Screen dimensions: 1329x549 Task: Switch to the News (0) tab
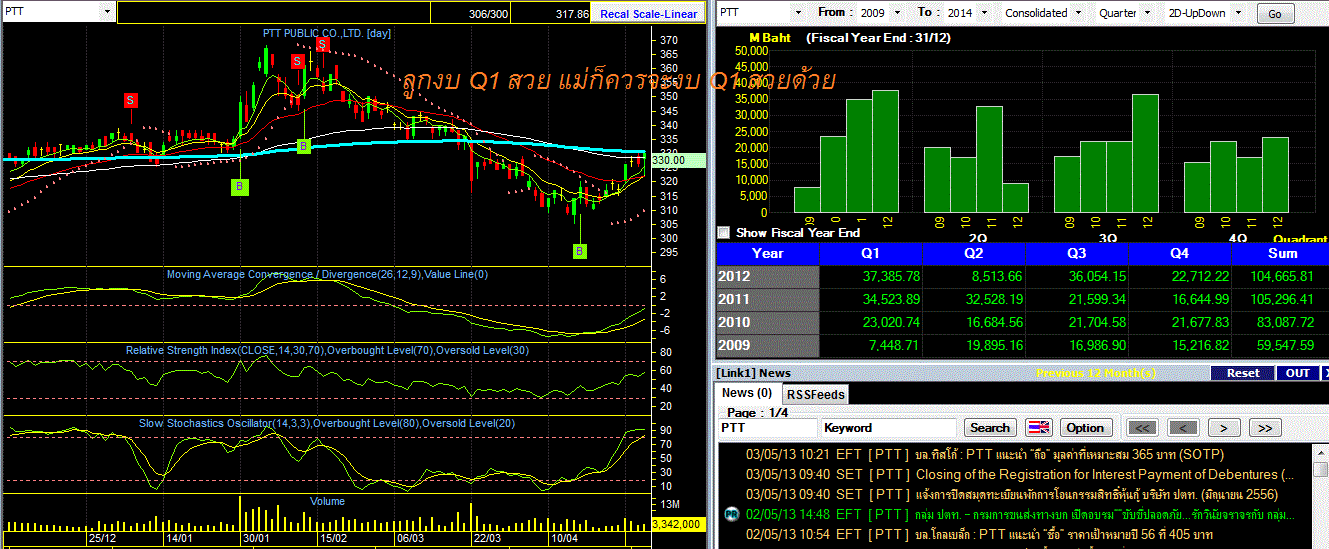[x=747, y=393]
